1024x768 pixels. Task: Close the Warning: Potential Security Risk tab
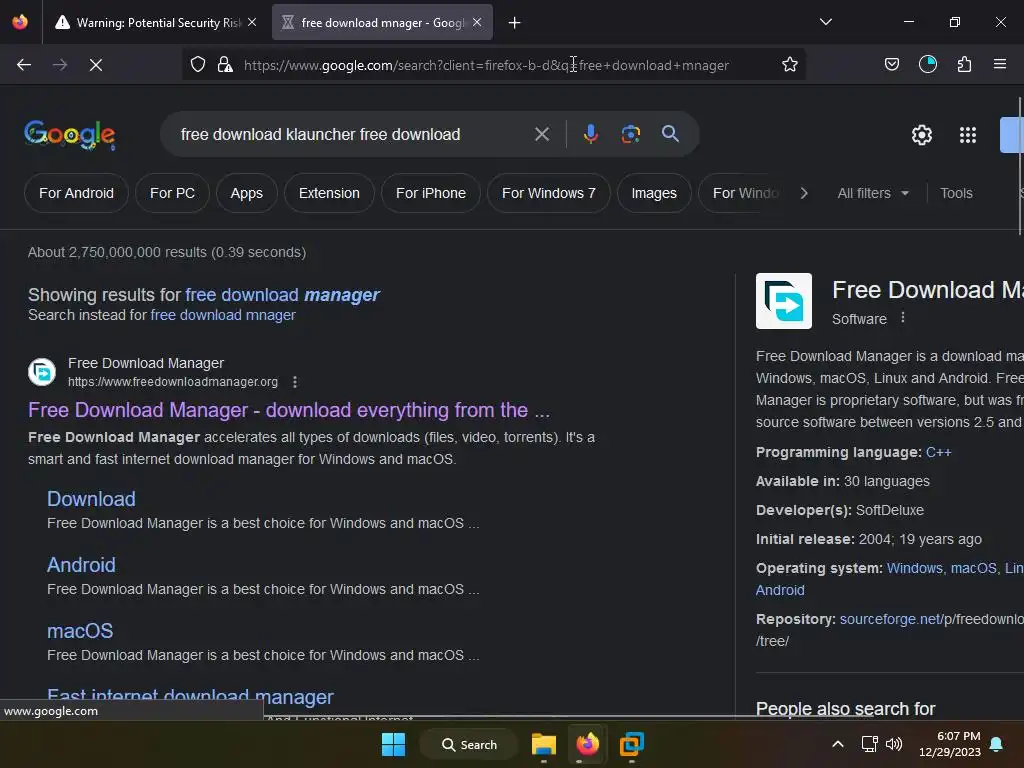pyautogui.click(x=252, y=22)
